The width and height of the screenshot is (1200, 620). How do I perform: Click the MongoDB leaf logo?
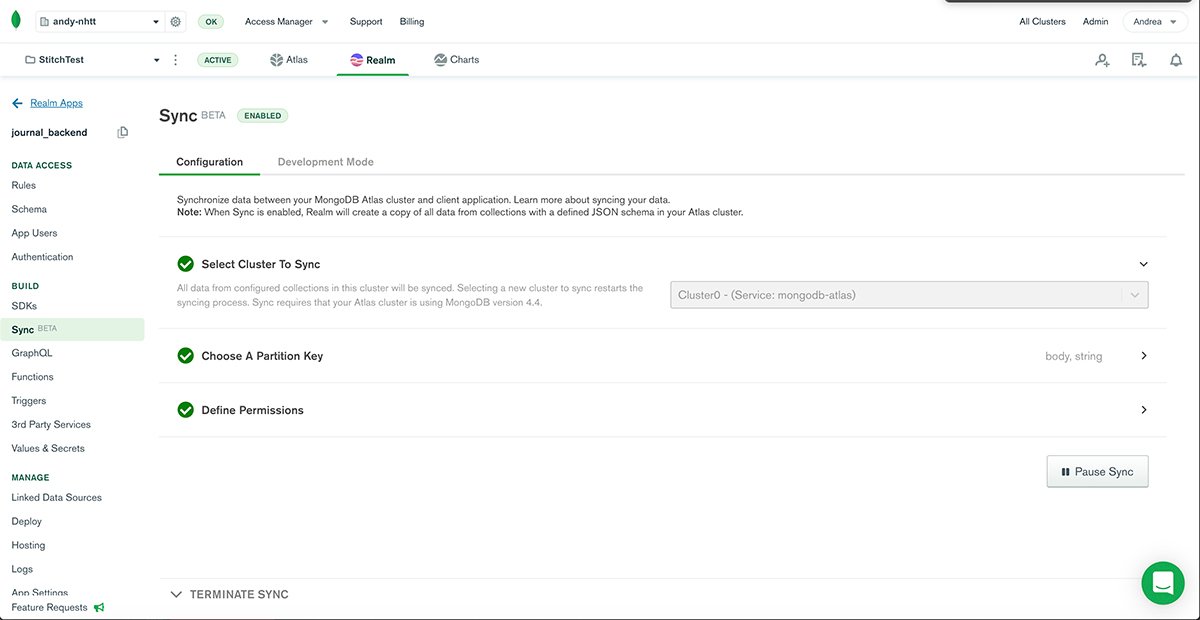pos(16,21)
